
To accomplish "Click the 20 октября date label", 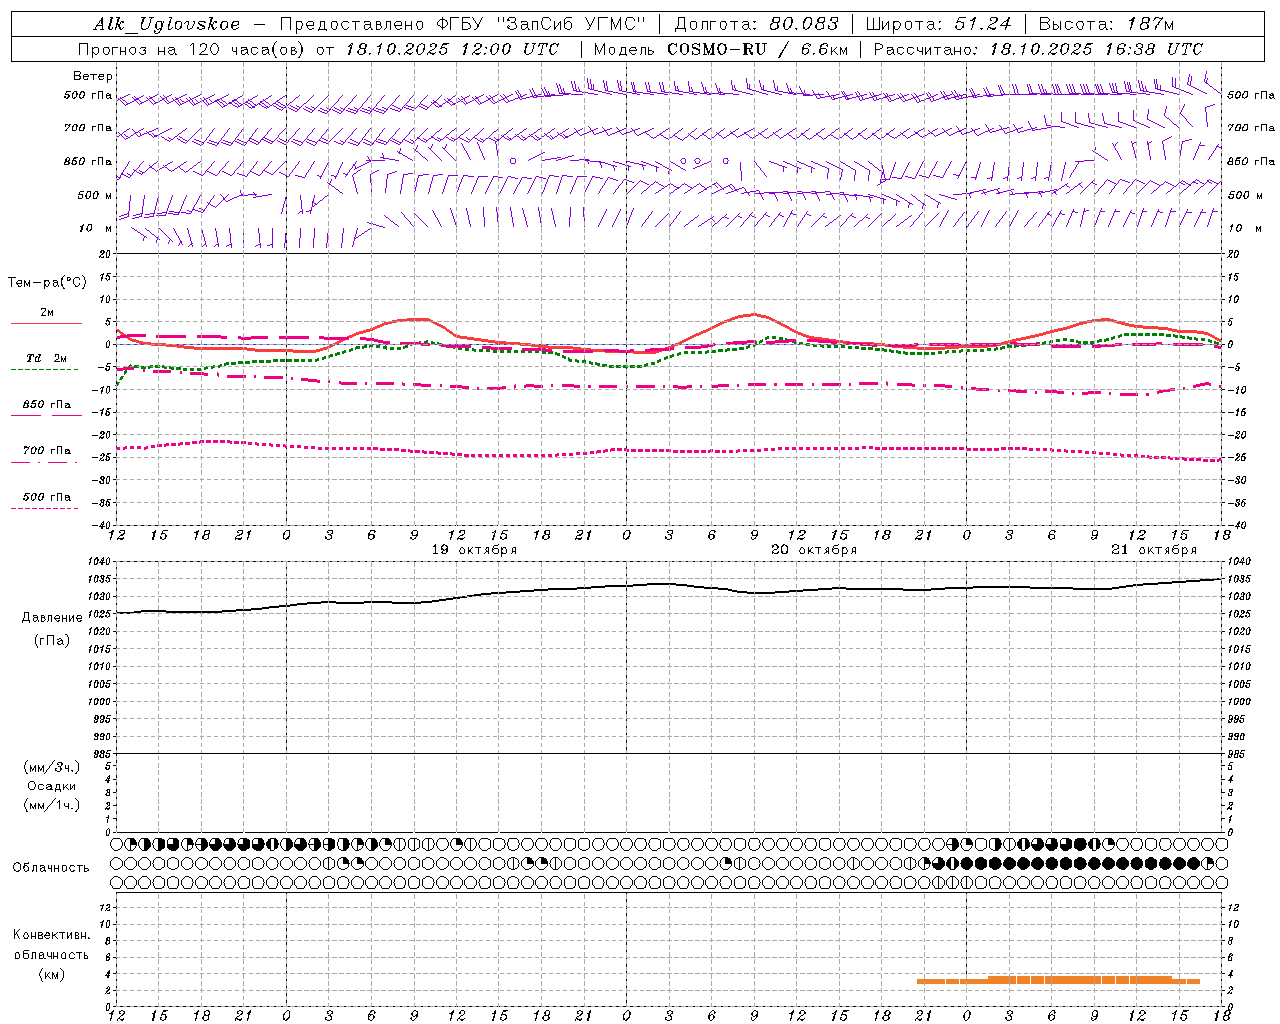I will (814, 550).
